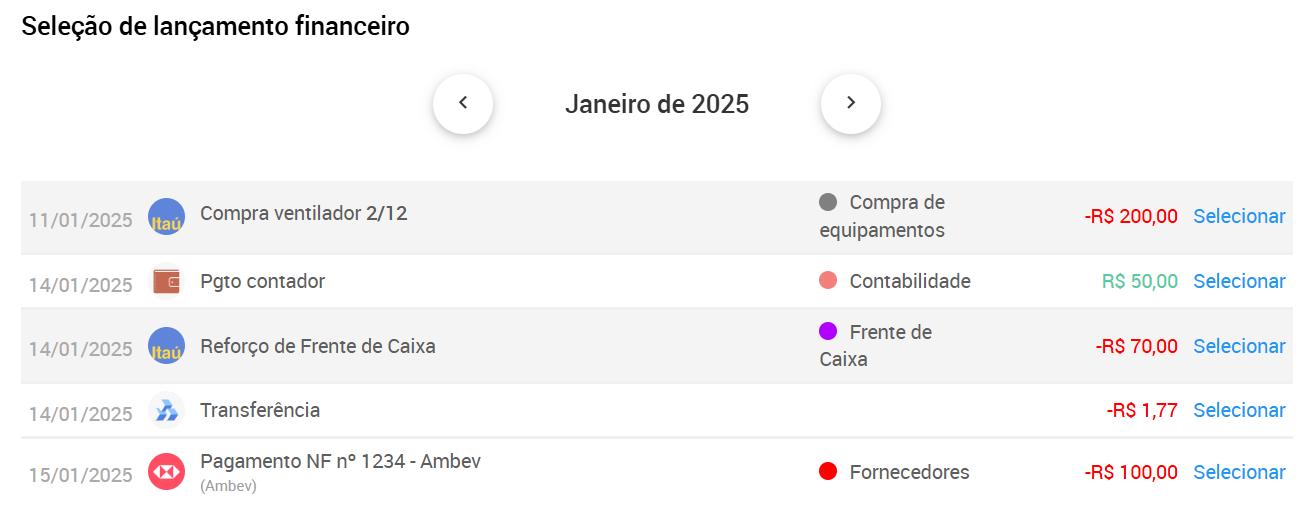The image size is (1302, 526).
Task: Click red bank icon on Ambev payment
Action: click(x=166, y=472)
